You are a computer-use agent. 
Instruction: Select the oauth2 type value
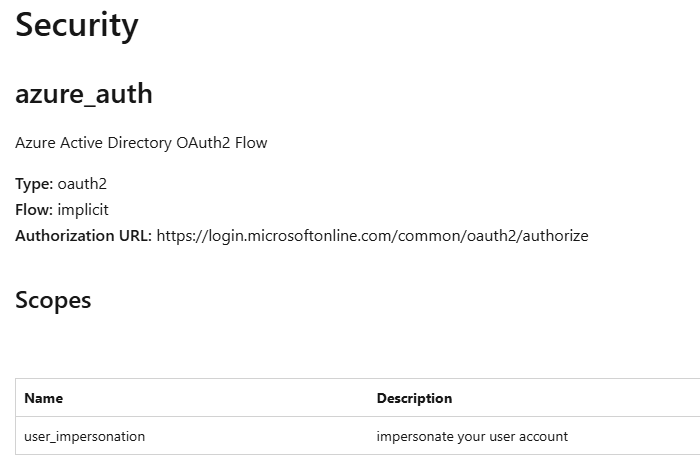(82, 185)
